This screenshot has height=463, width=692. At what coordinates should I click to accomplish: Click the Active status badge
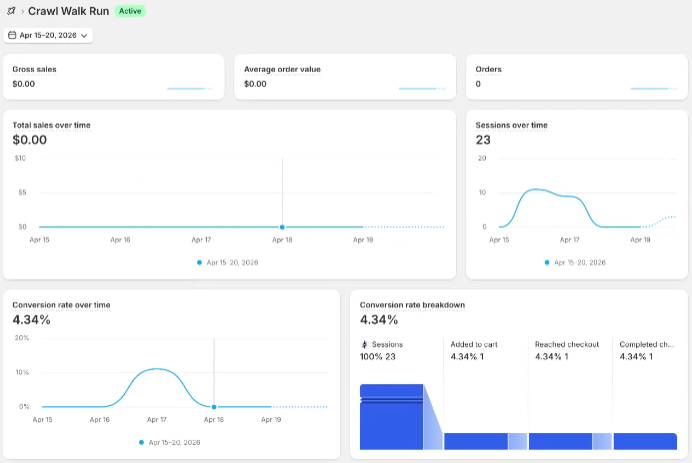tap(130, 11)
